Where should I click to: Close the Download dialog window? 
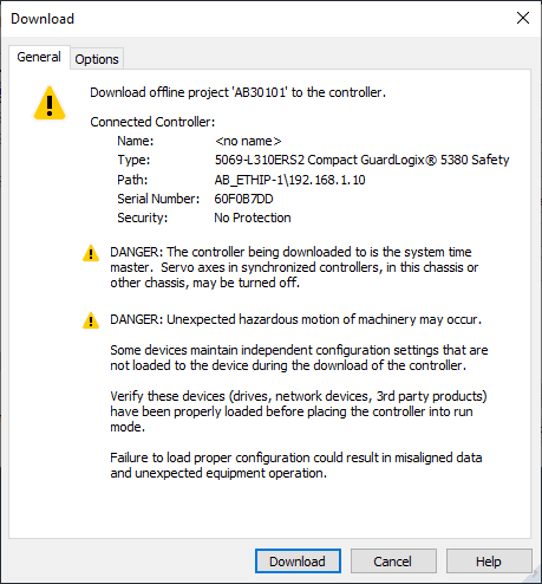(x=523, y=18)
